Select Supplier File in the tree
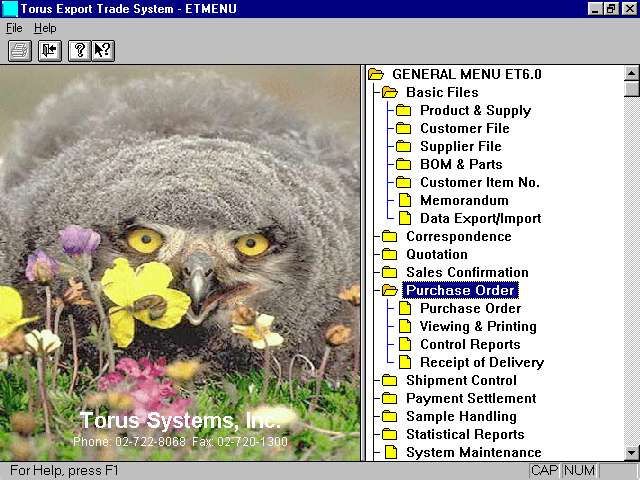 pyautogui.click(x=461, y=146)
